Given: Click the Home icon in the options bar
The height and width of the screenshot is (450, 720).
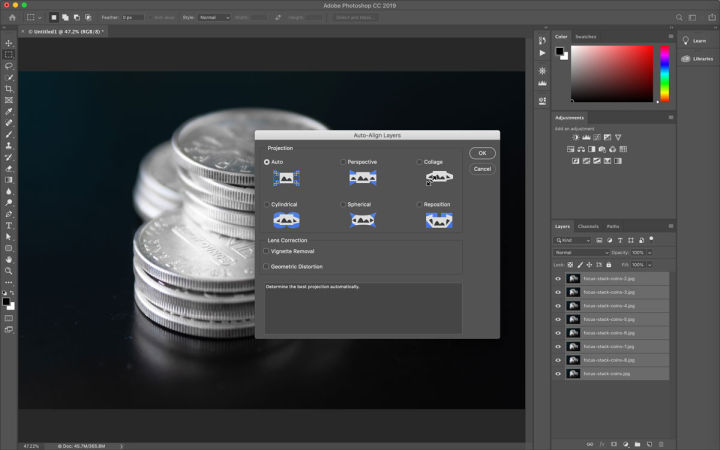Looking at the screenshot, I should click(12, 17).
